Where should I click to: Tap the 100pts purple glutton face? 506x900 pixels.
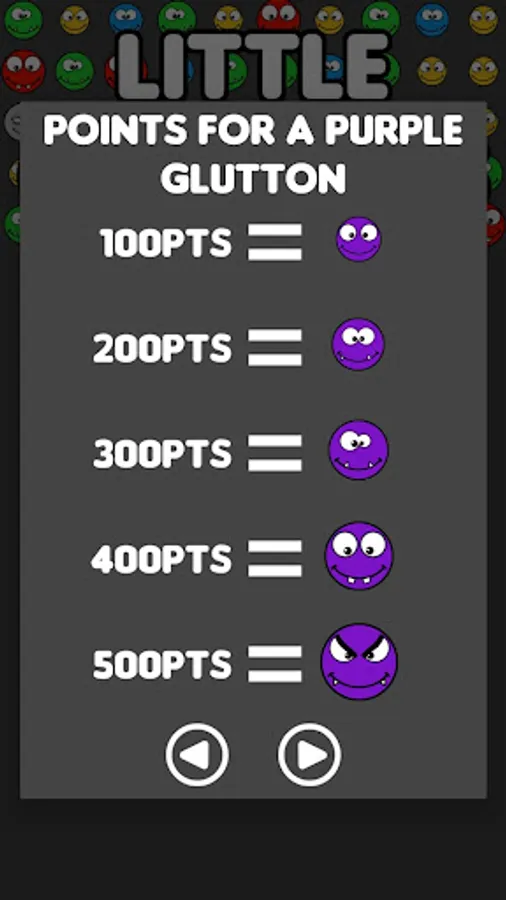359,239
